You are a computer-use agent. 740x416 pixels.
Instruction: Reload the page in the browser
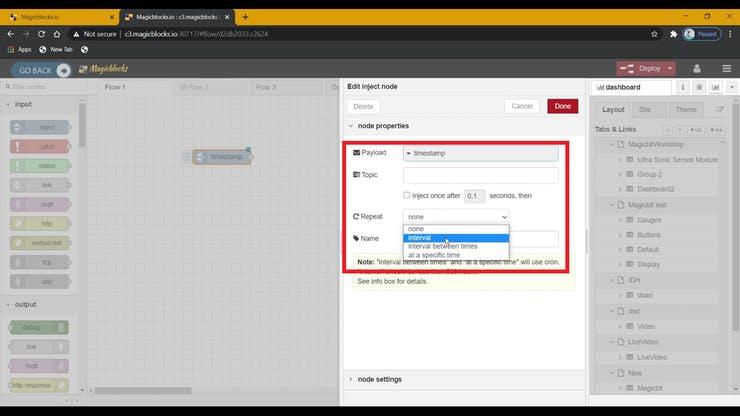coord(48,33)
